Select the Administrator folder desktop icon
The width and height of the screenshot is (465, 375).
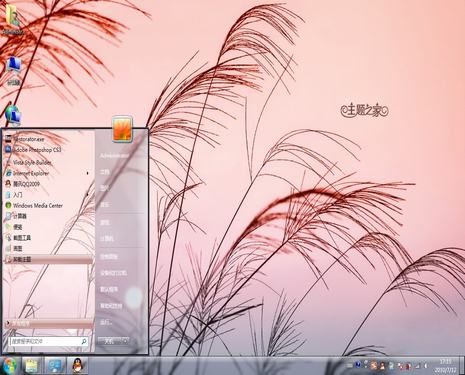coord(13,19)
